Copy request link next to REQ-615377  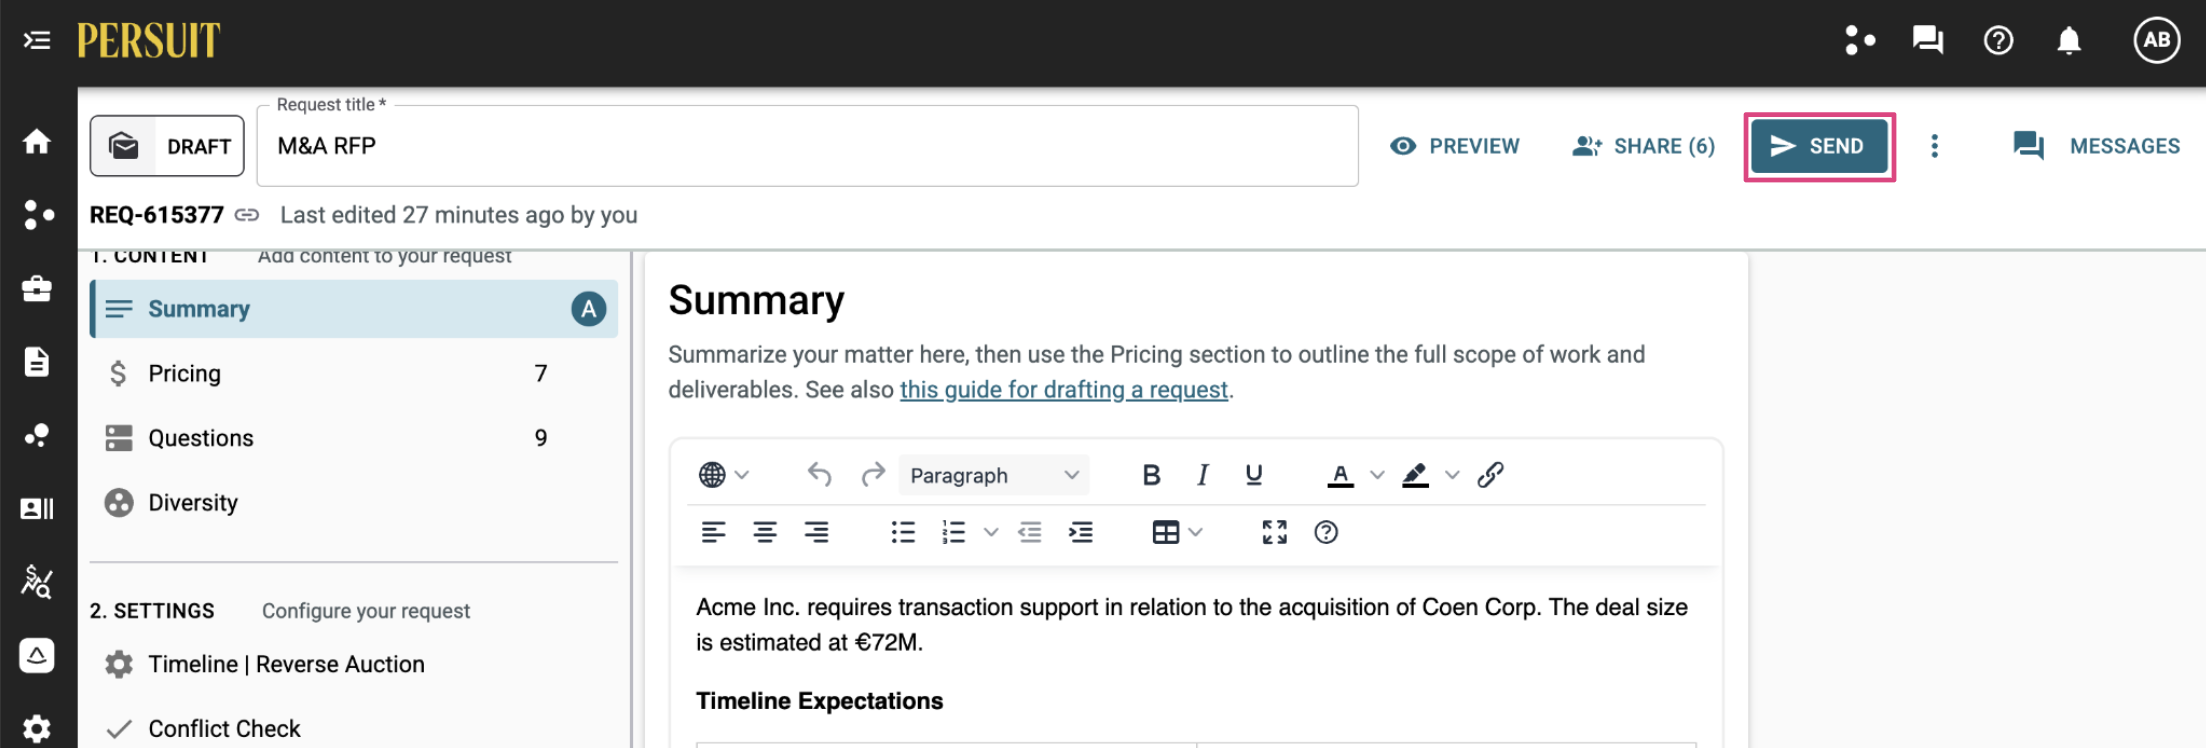pyautogui.click(x=247, y=215)
